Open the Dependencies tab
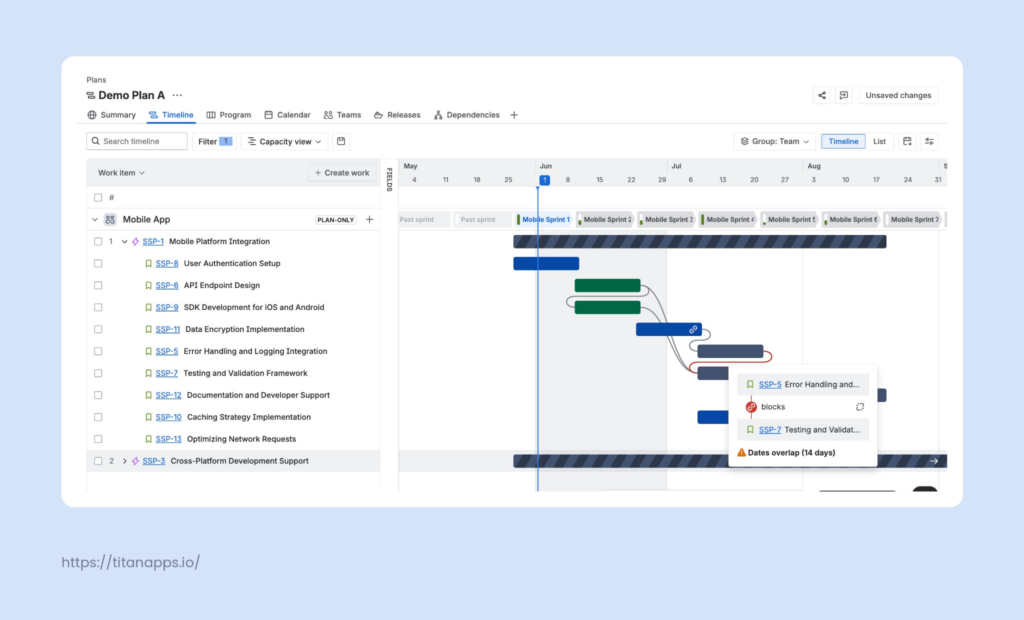This screenshot has width=1024, height=620. pos(467,115)
